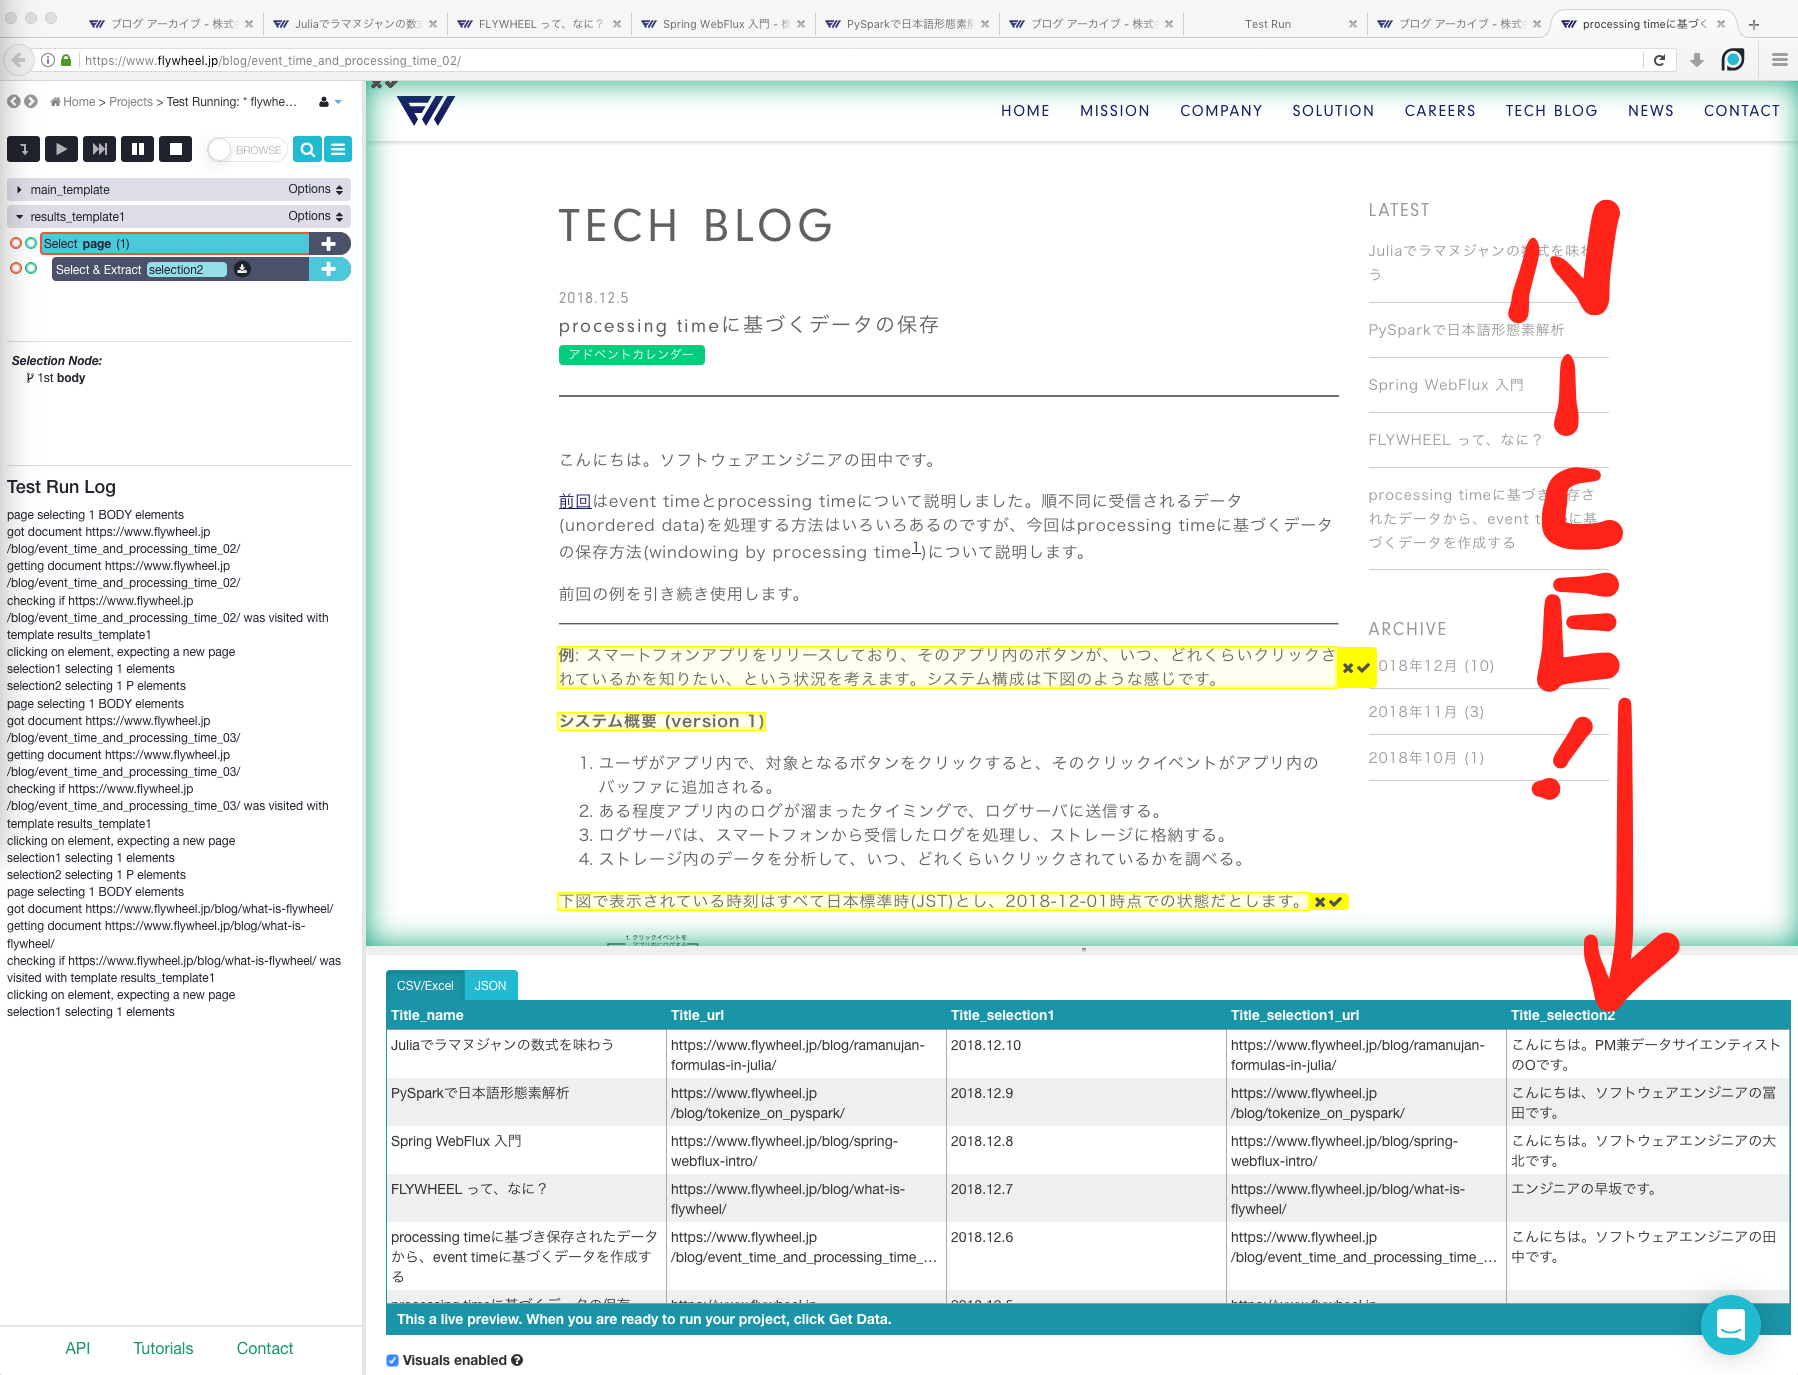Open 'FLYWHEEL って、なに？' in LATEST list

click(x=1455, y=440)
